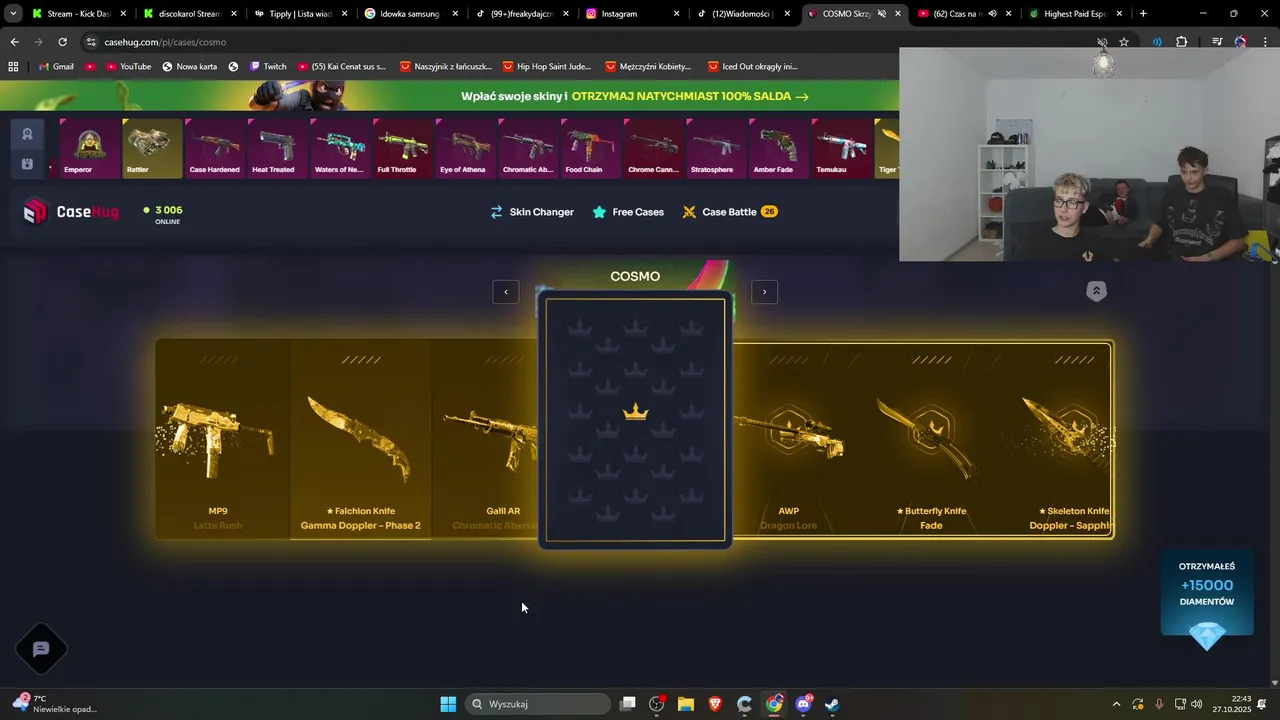Launch Brave browser from the taskbar
The height and width of the screenshot is (720, 1280).
[x=715, y=704]
